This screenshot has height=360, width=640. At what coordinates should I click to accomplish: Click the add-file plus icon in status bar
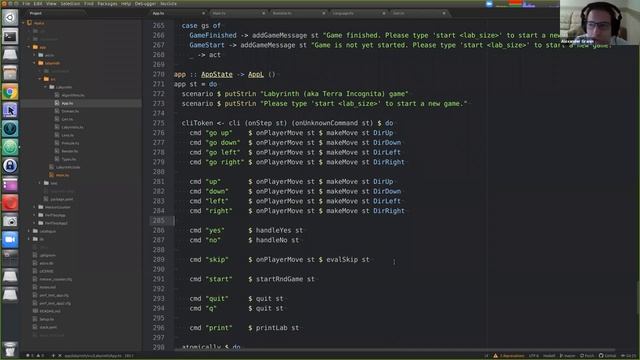coord(53,356)
